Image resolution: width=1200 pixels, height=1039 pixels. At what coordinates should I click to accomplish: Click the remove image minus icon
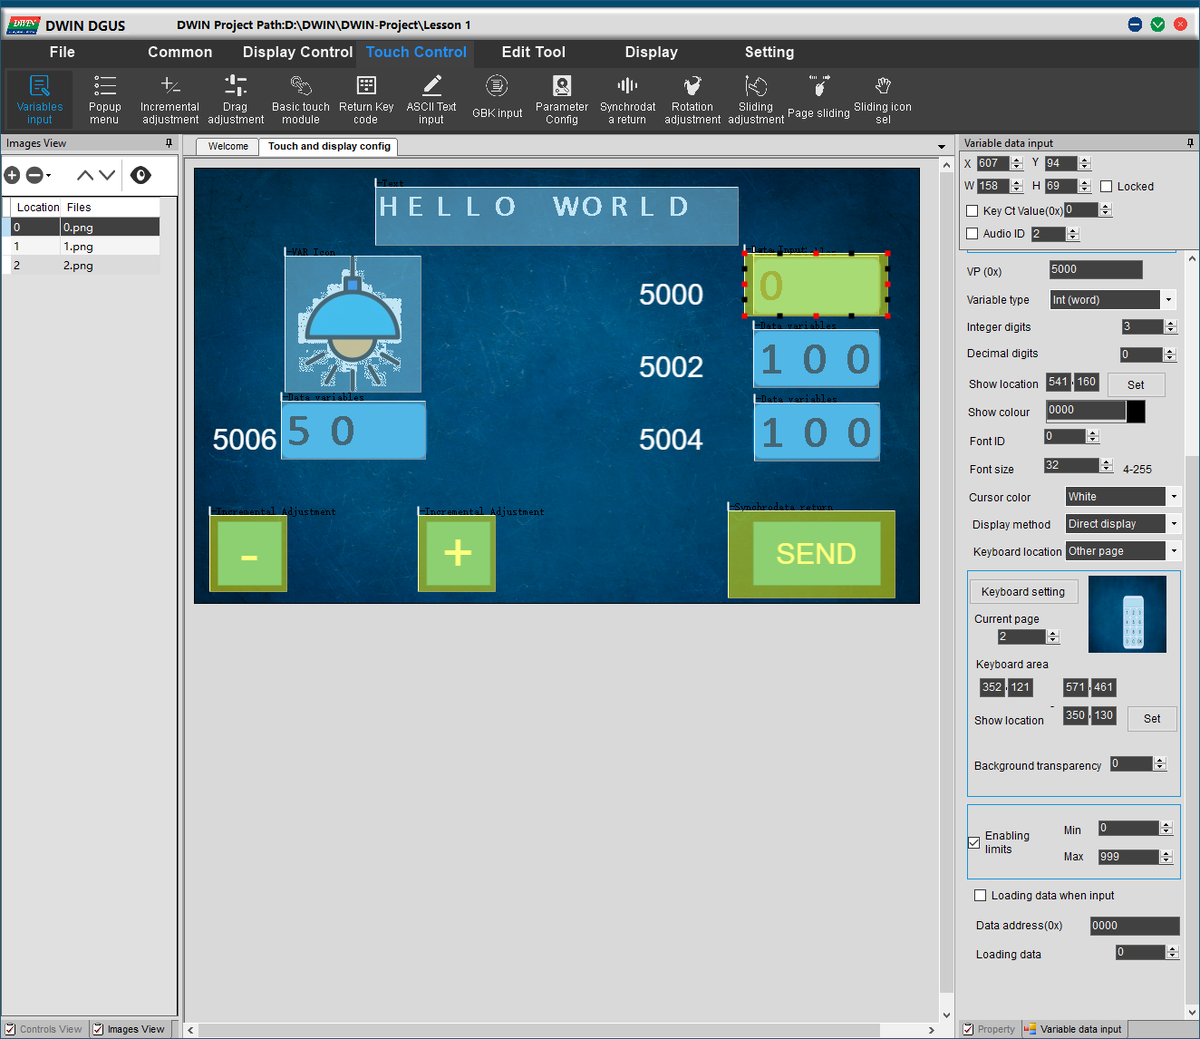(34, 175)
